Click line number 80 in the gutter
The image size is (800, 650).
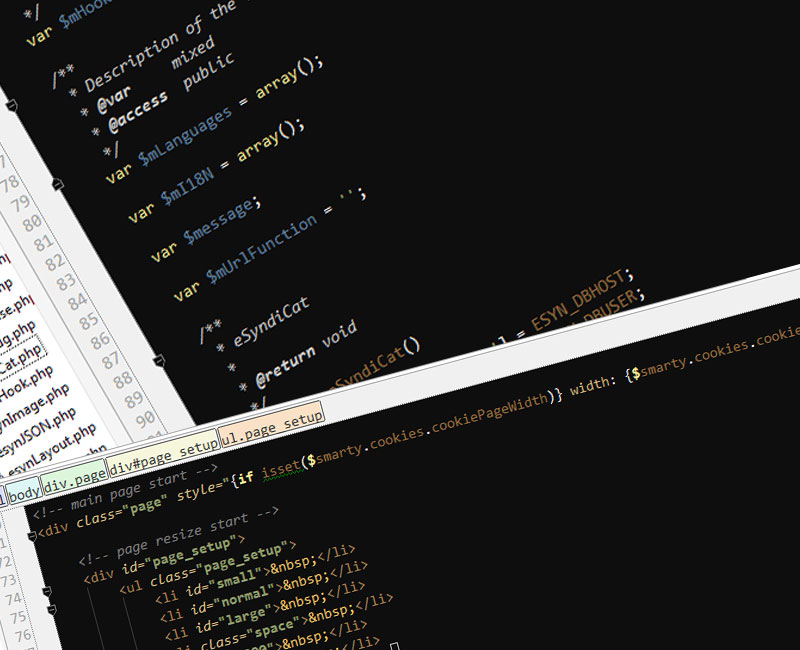32,223
